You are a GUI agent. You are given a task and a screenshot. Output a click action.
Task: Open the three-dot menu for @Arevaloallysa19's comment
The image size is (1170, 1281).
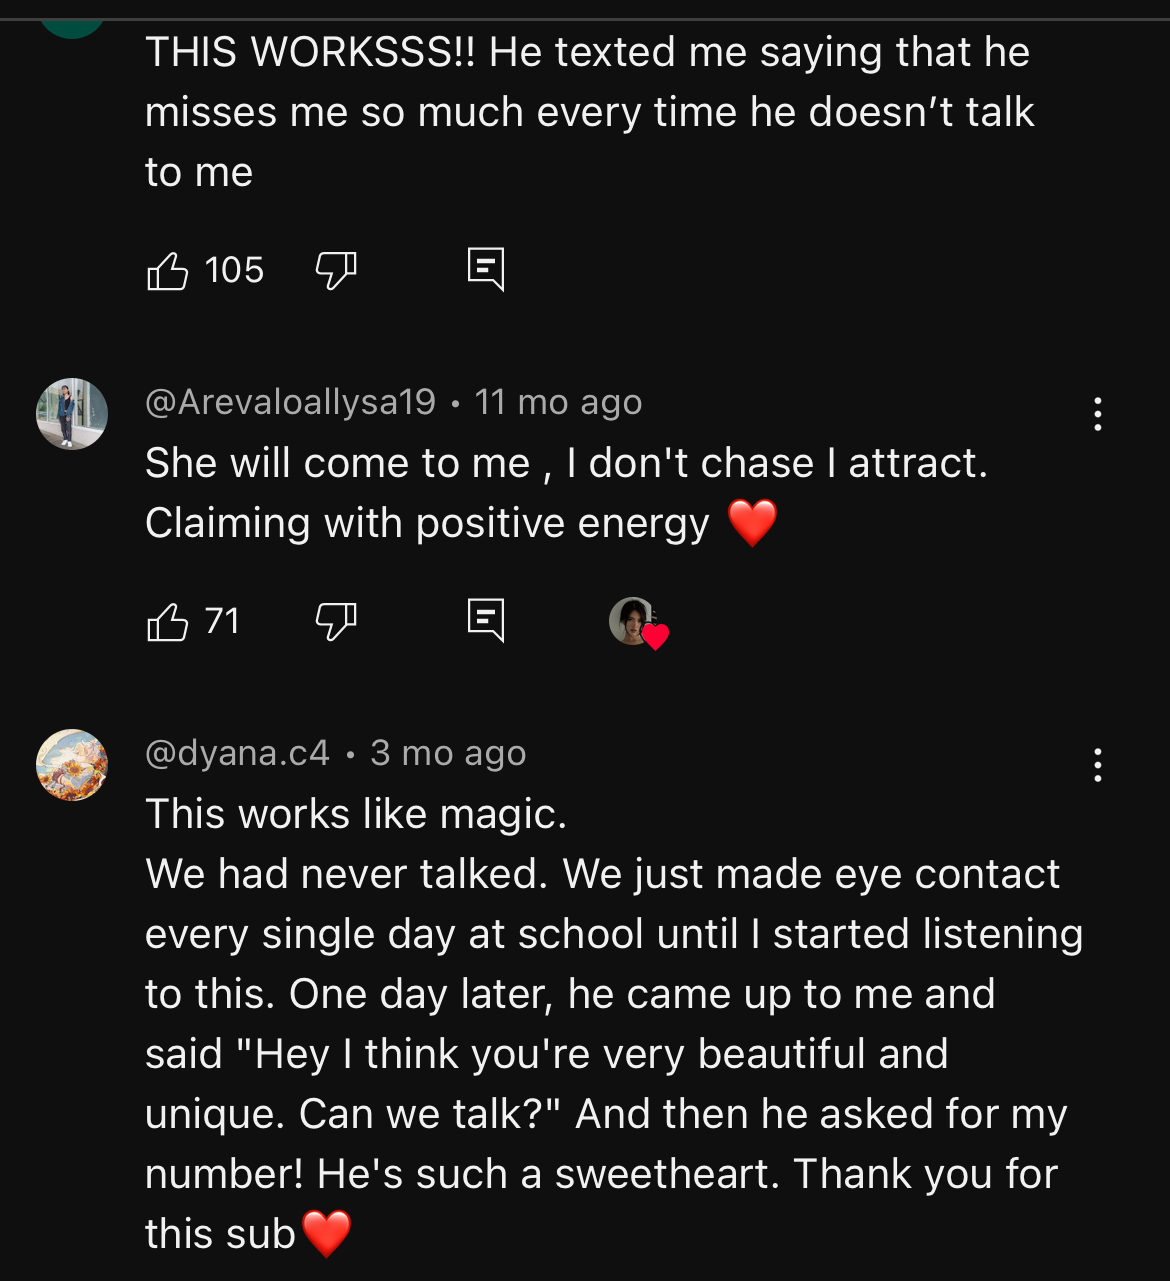pos(1098,414)
